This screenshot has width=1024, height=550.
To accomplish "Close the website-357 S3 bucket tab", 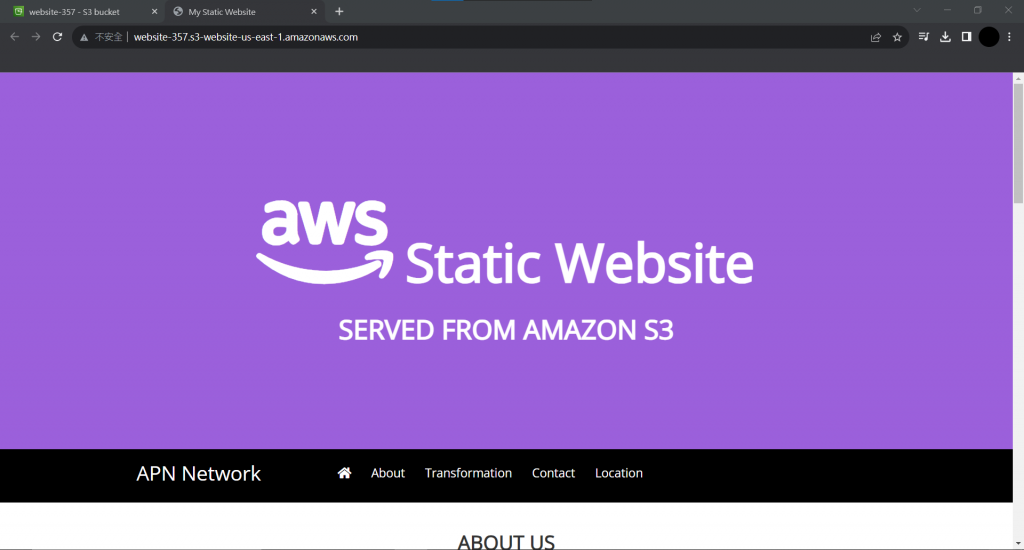I will (154, 12).
